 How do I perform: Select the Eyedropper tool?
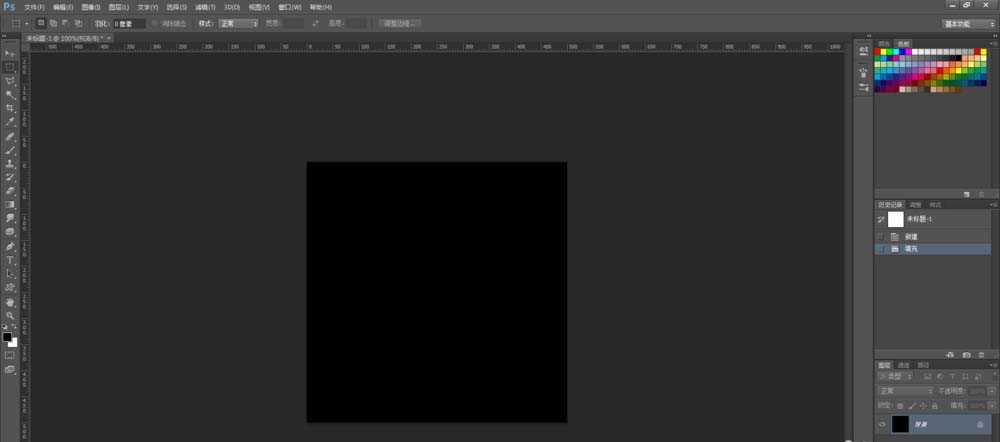(x=10, y=121)
